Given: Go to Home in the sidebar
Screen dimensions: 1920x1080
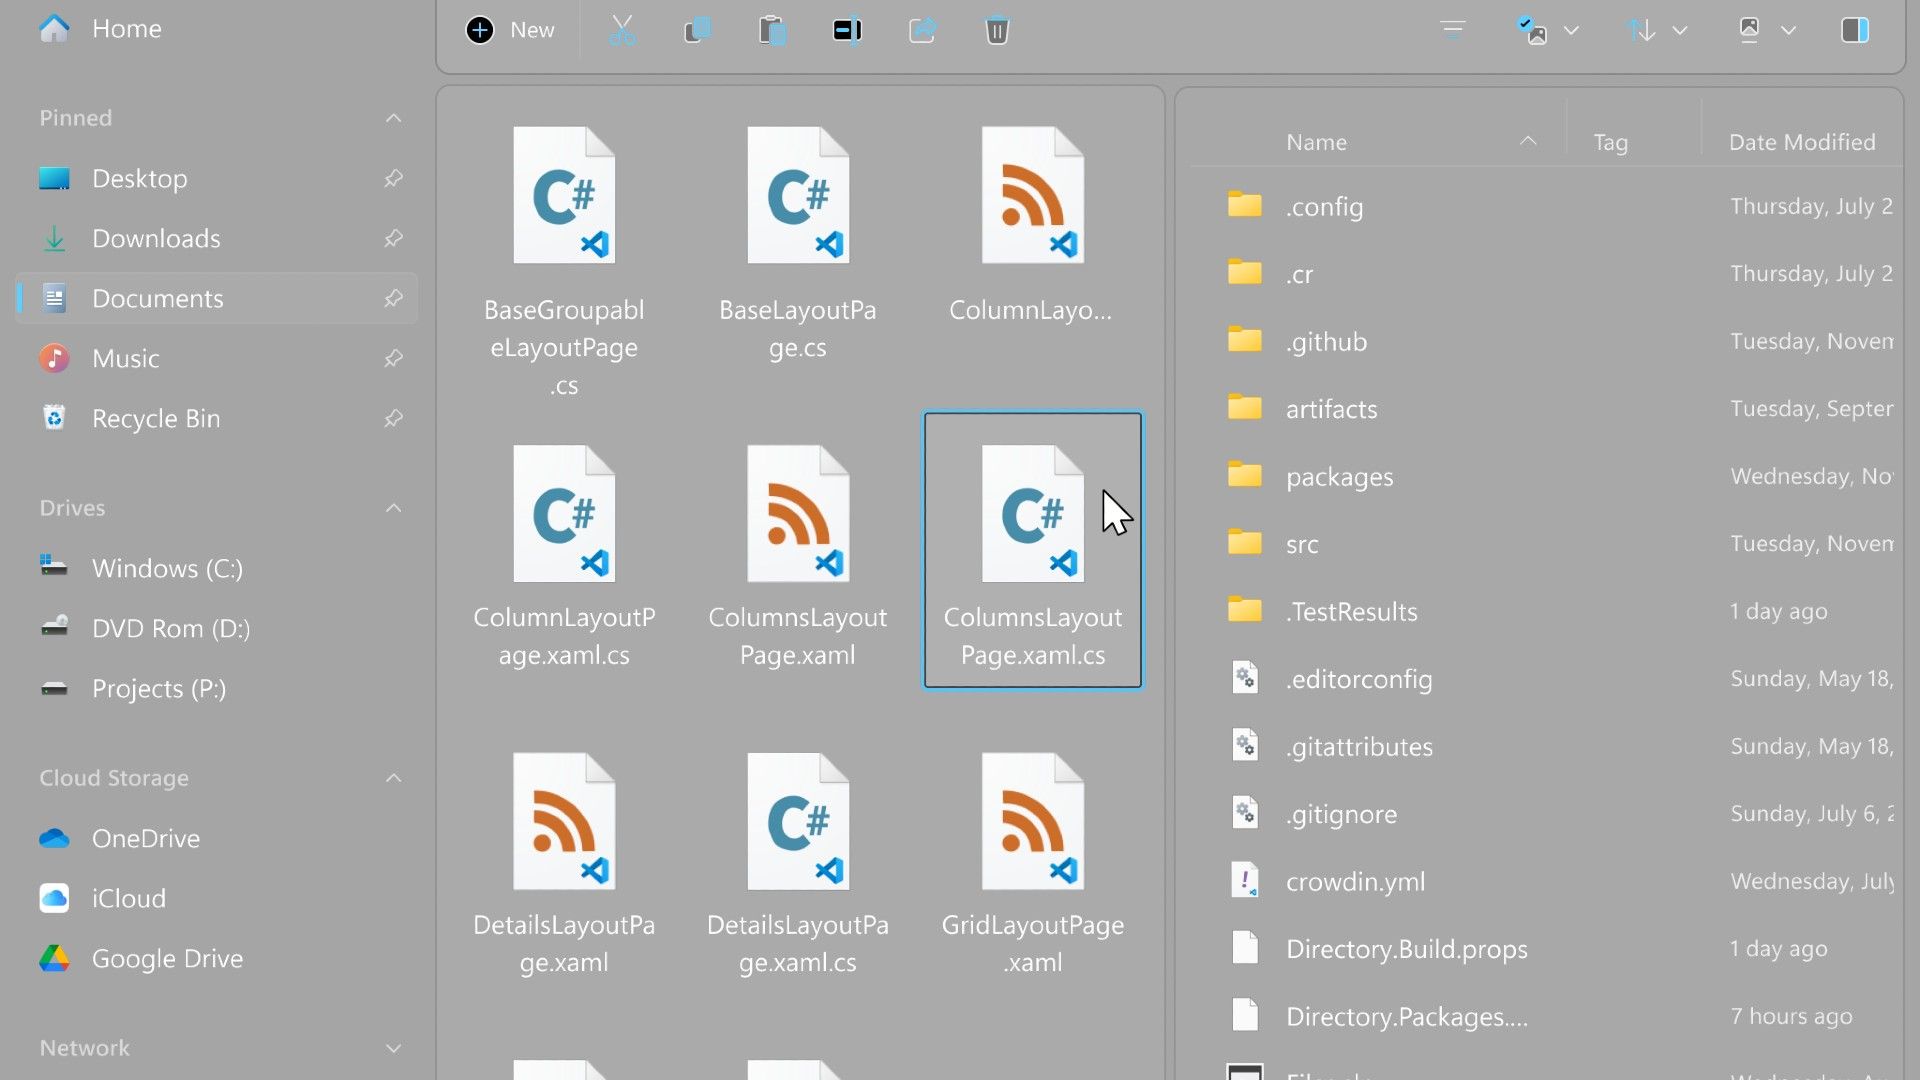Looking at the screenshot, I should (x=217, y=28).
